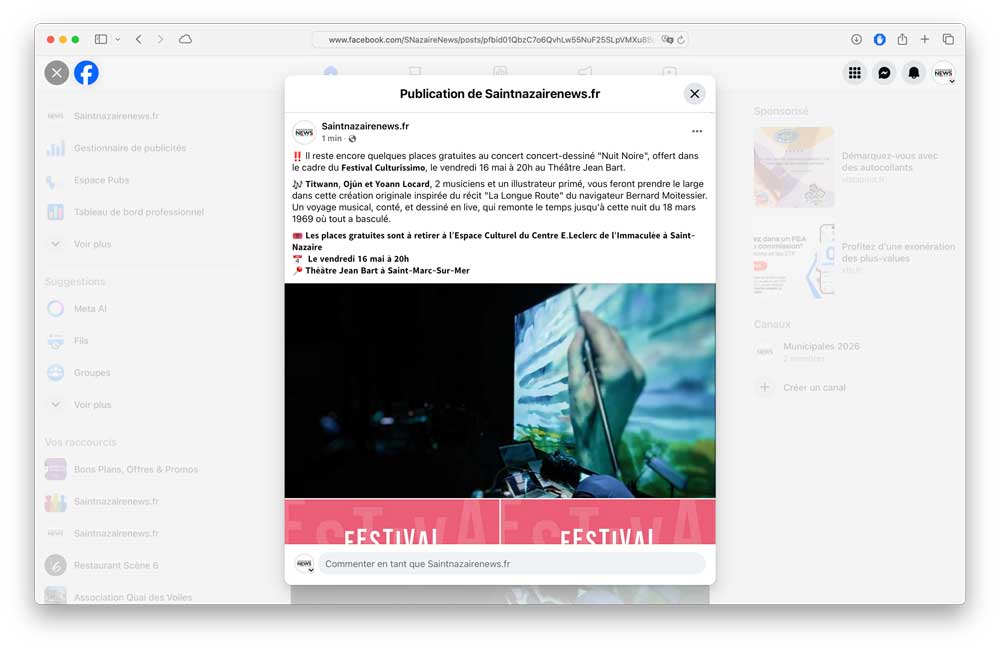Click the Safari share icon
This screenshot has width=1000, height=650.
tap(902, 39)
